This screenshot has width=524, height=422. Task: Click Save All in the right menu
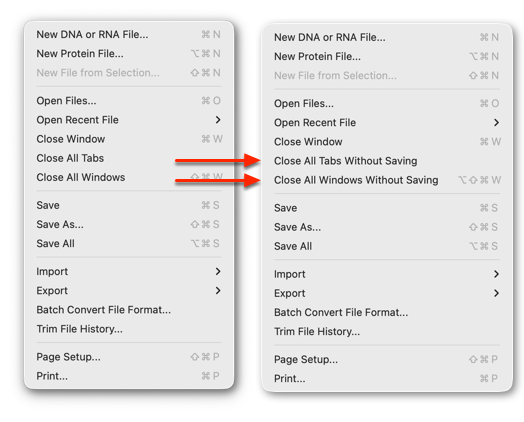387,246
